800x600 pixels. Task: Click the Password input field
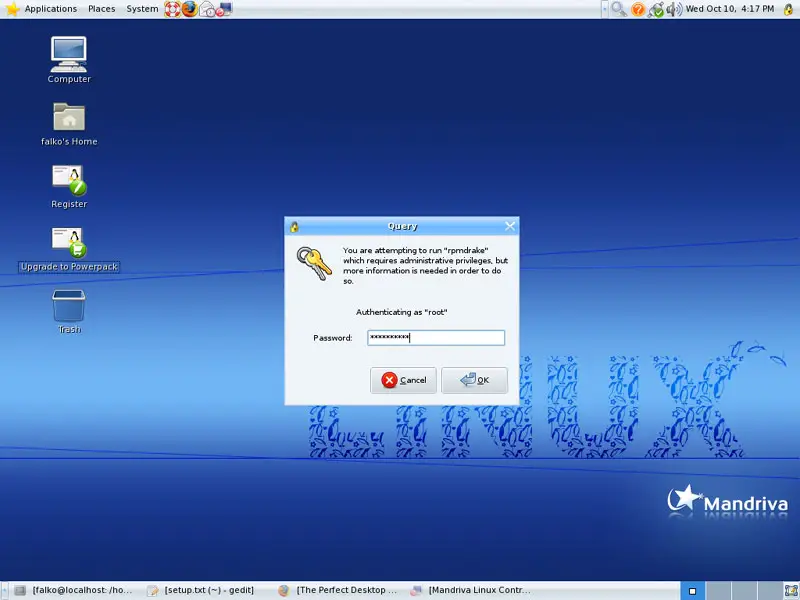click(x=436, y=338)
